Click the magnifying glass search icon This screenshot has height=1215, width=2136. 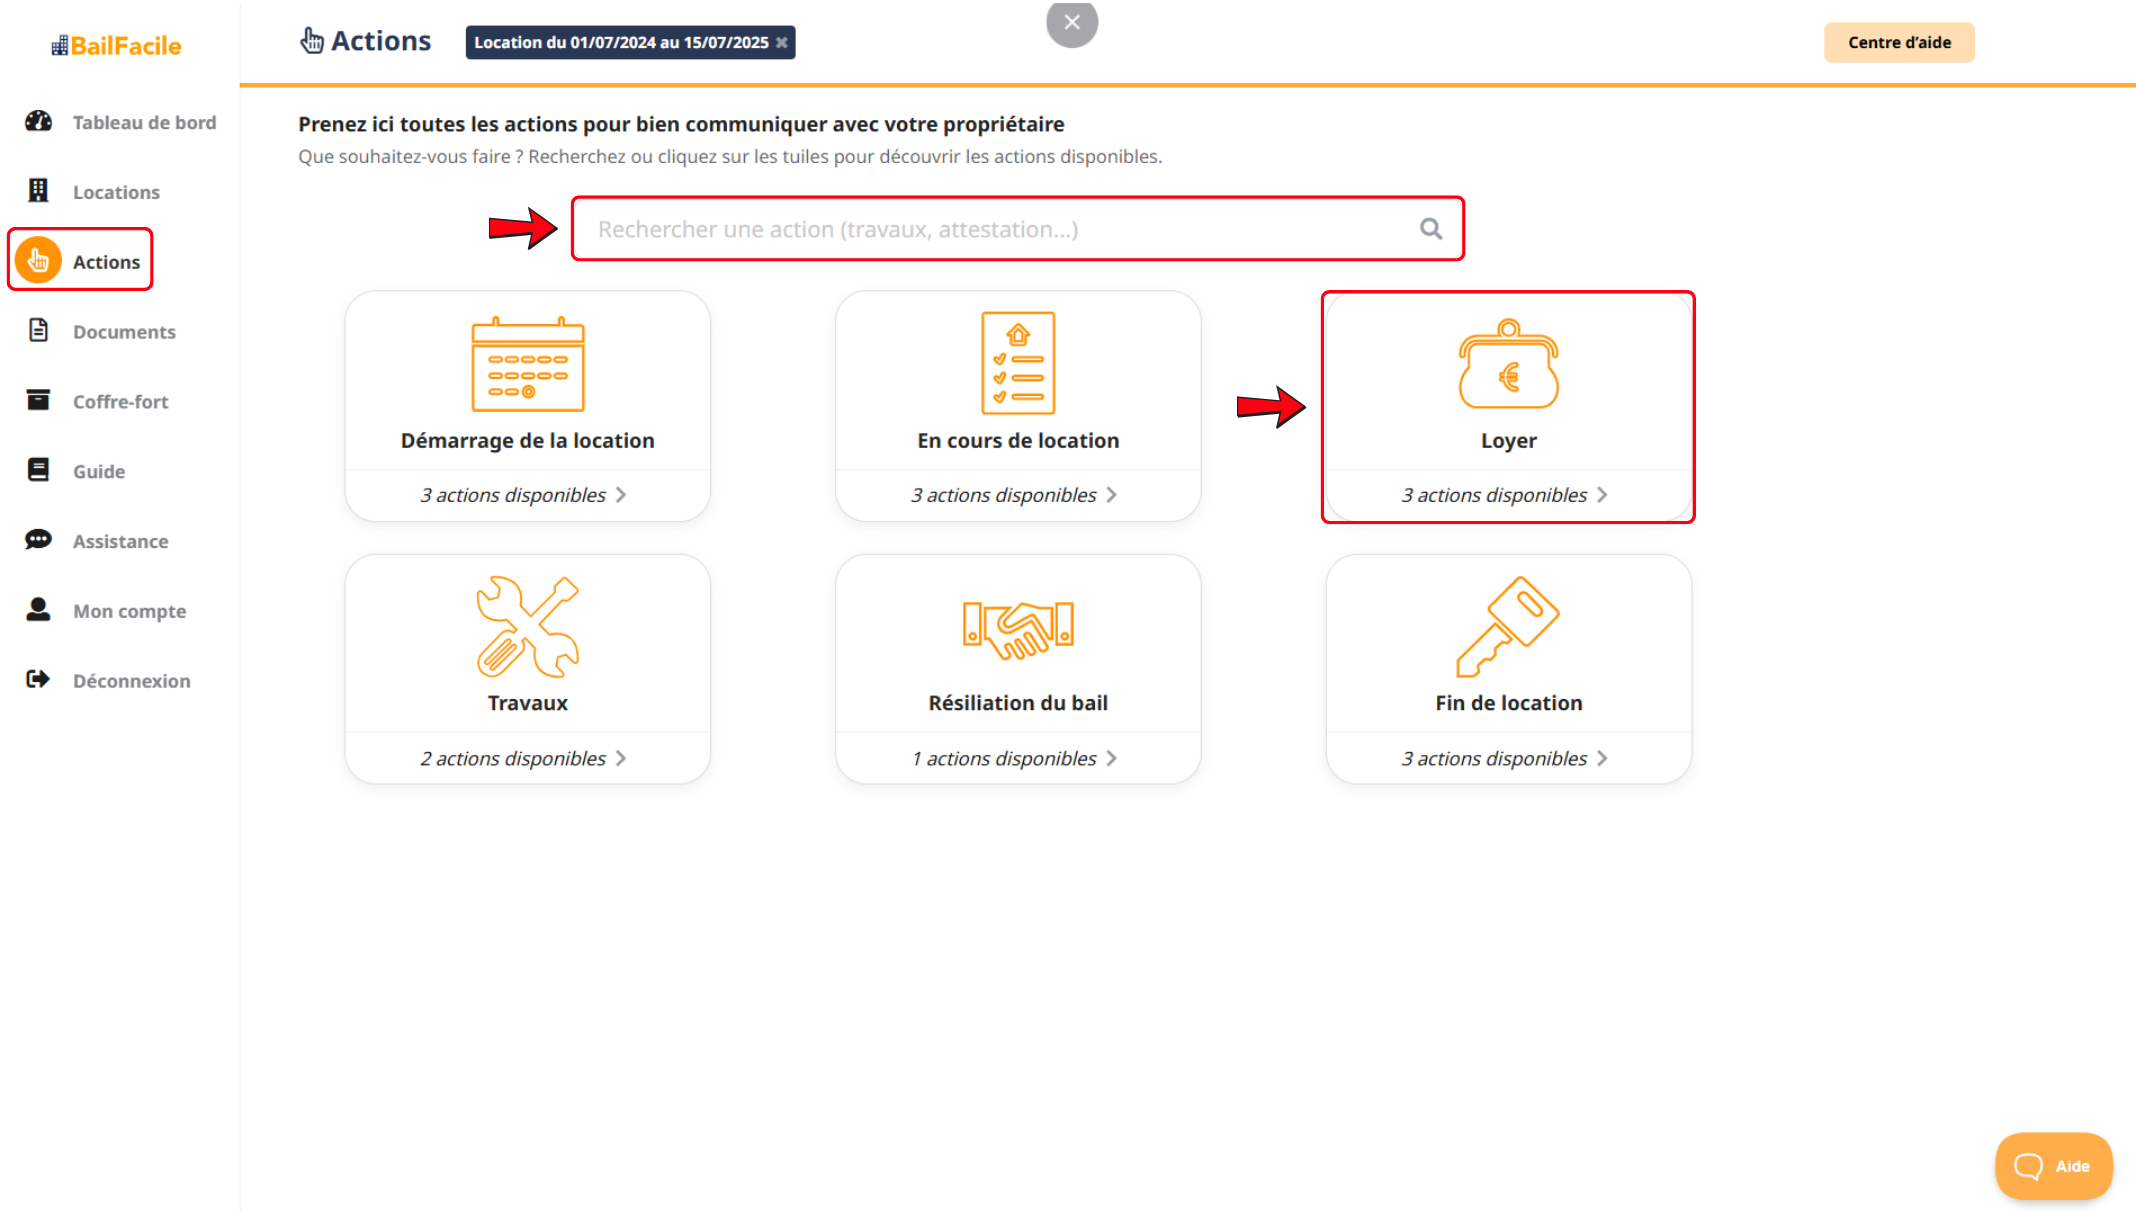click(x=1431, y=229)
